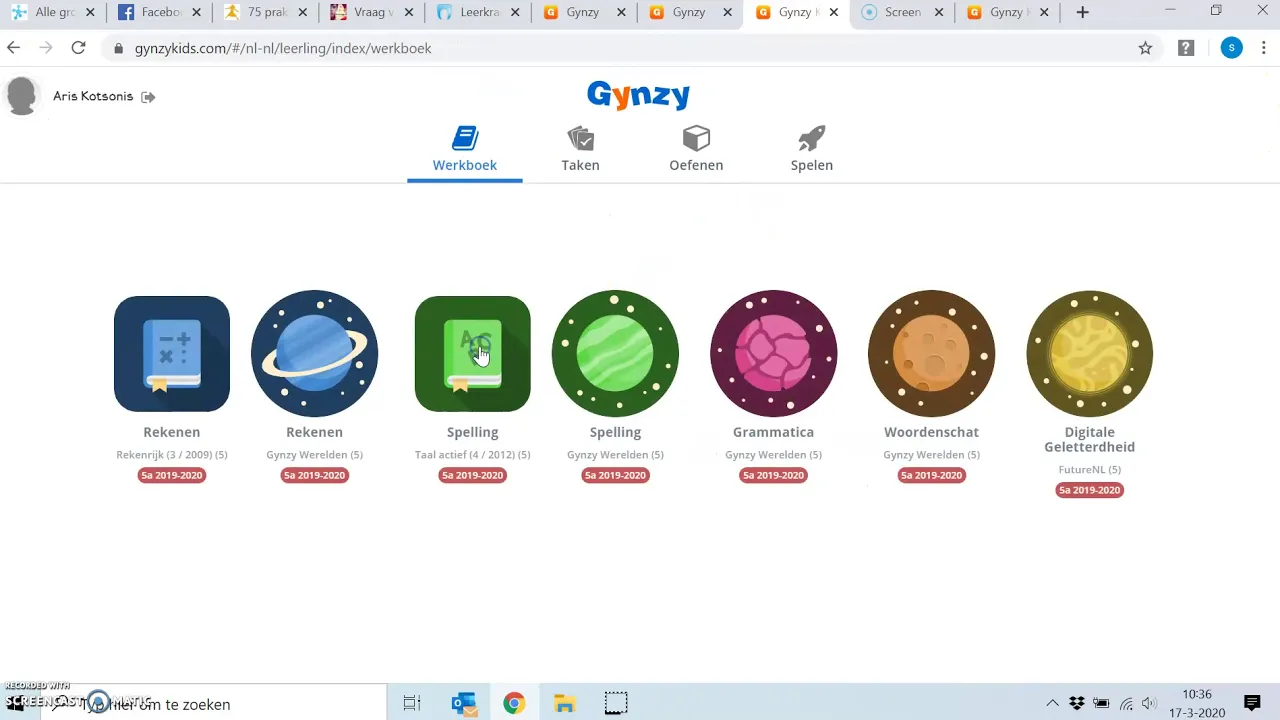Click the Woordenschat label text
Screen dimensions: 1280x720
[931, 432]
